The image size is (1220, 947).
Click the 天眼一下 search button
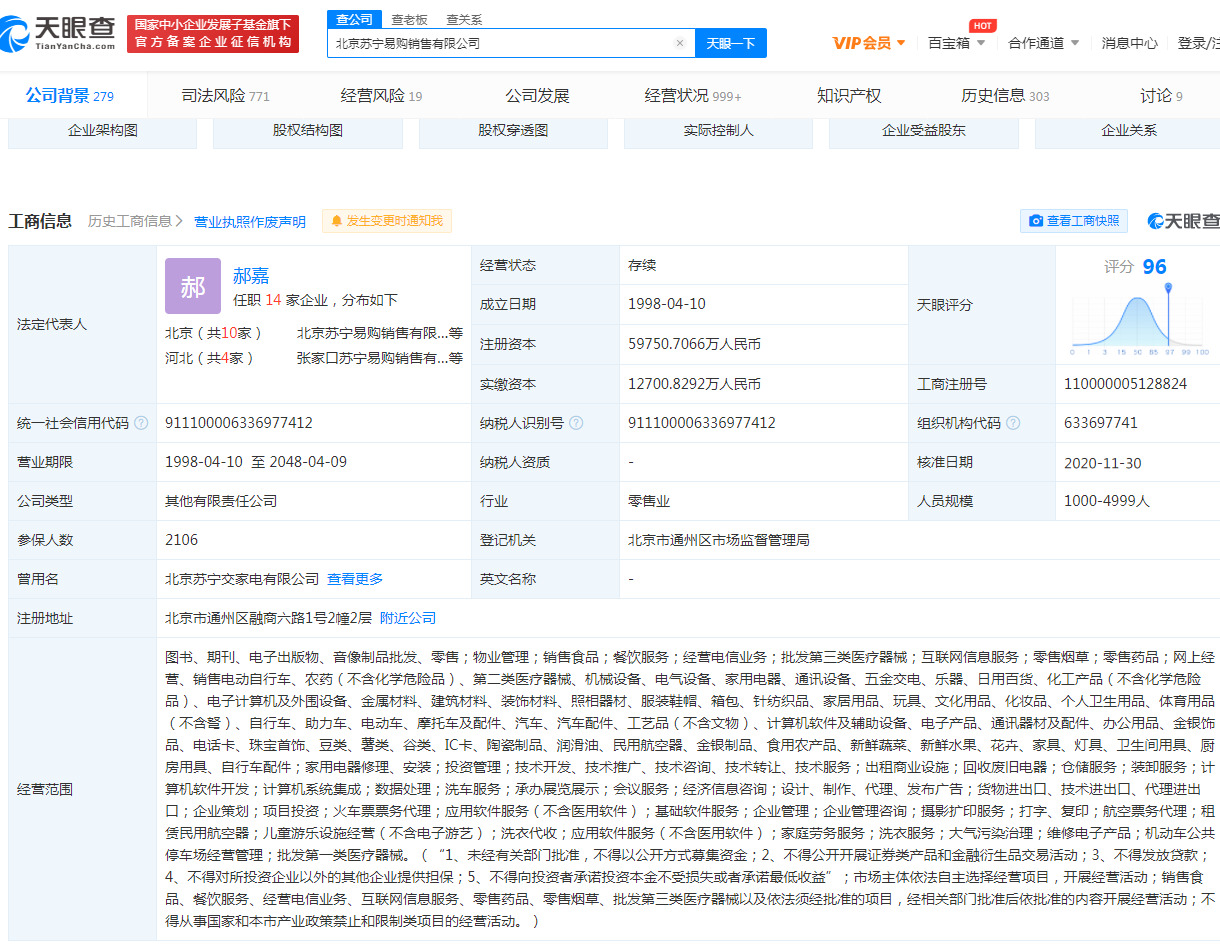coord(731,43)
